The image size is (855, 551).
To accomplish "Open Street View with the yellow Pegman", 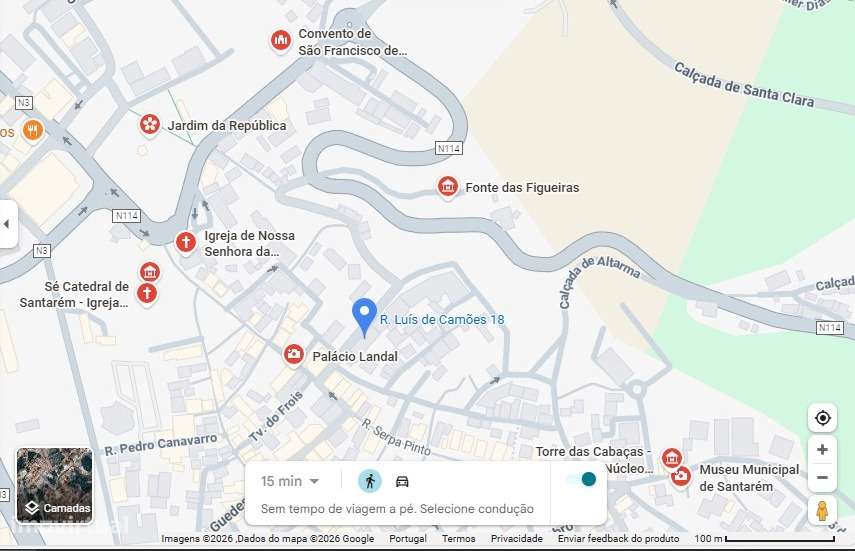I will (x=822, y=511).
